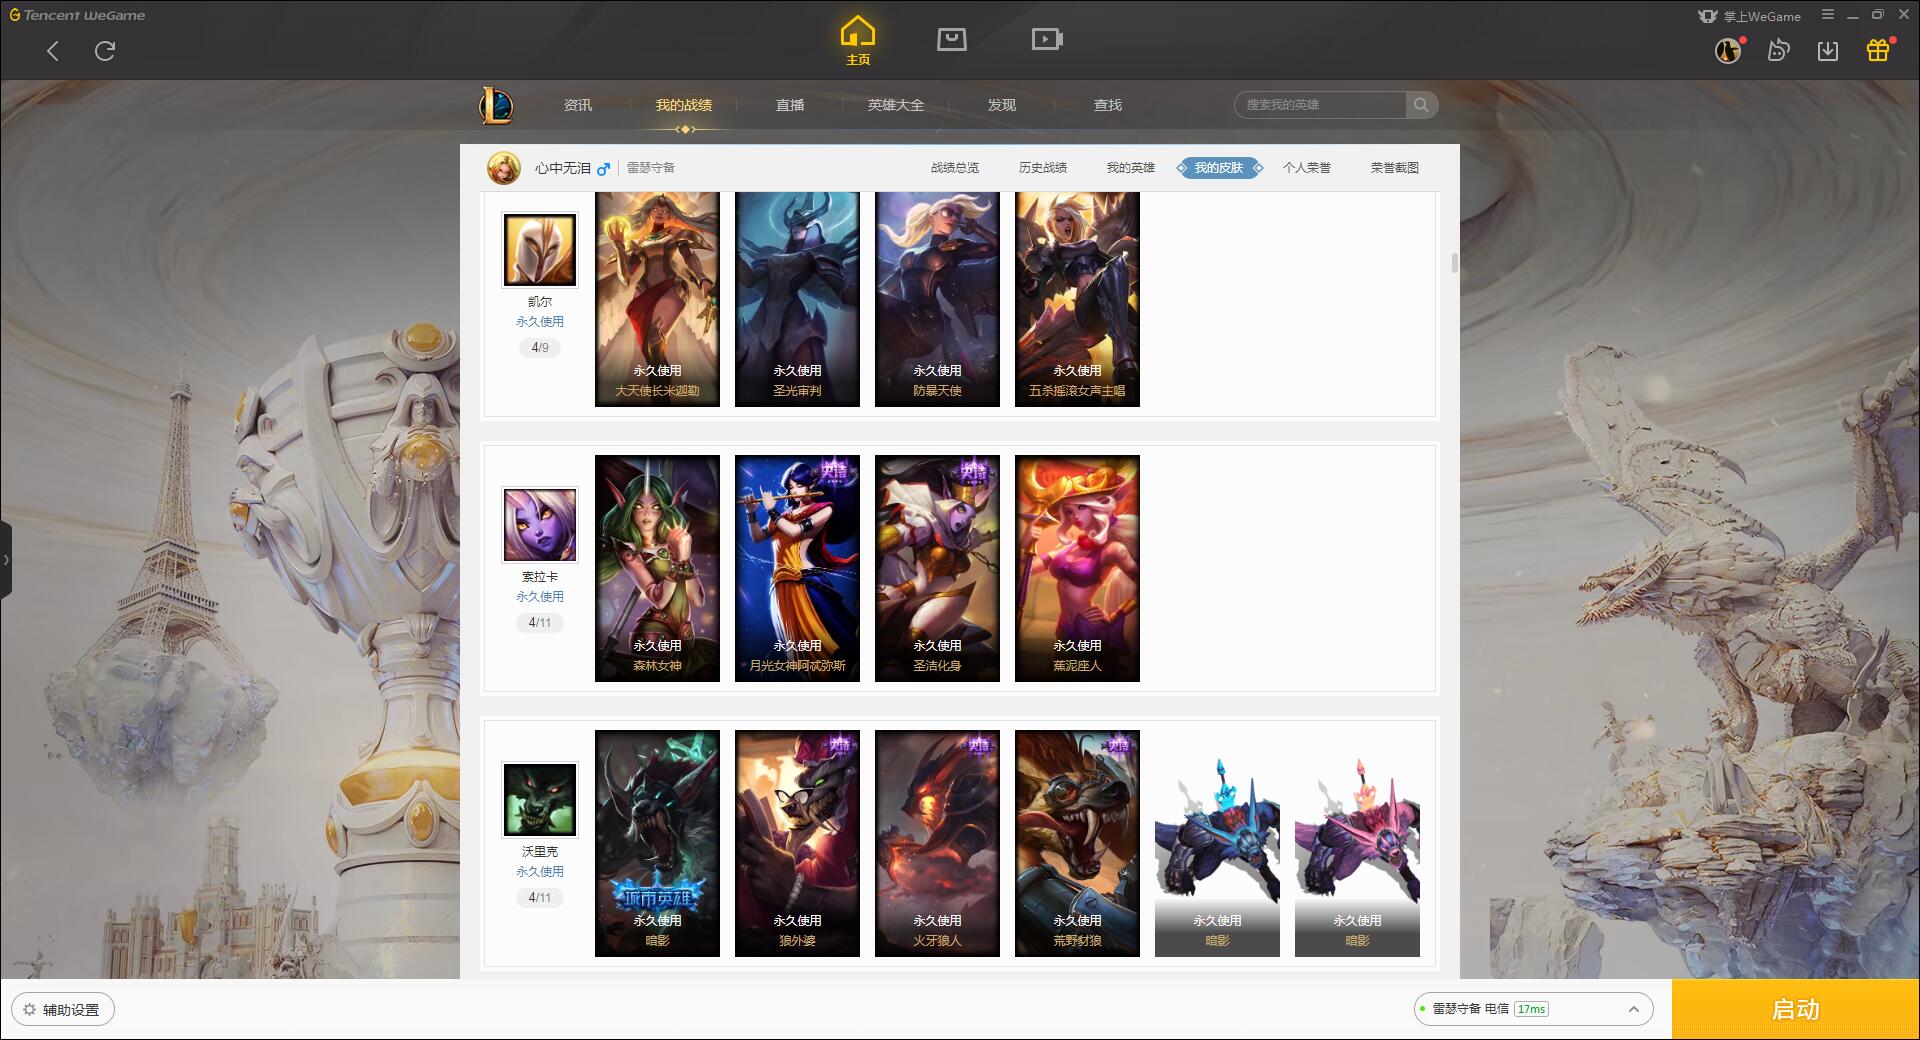The image size is (1920, 1040).
Task: Switch to the 查找 tab
Action: 1108,105
